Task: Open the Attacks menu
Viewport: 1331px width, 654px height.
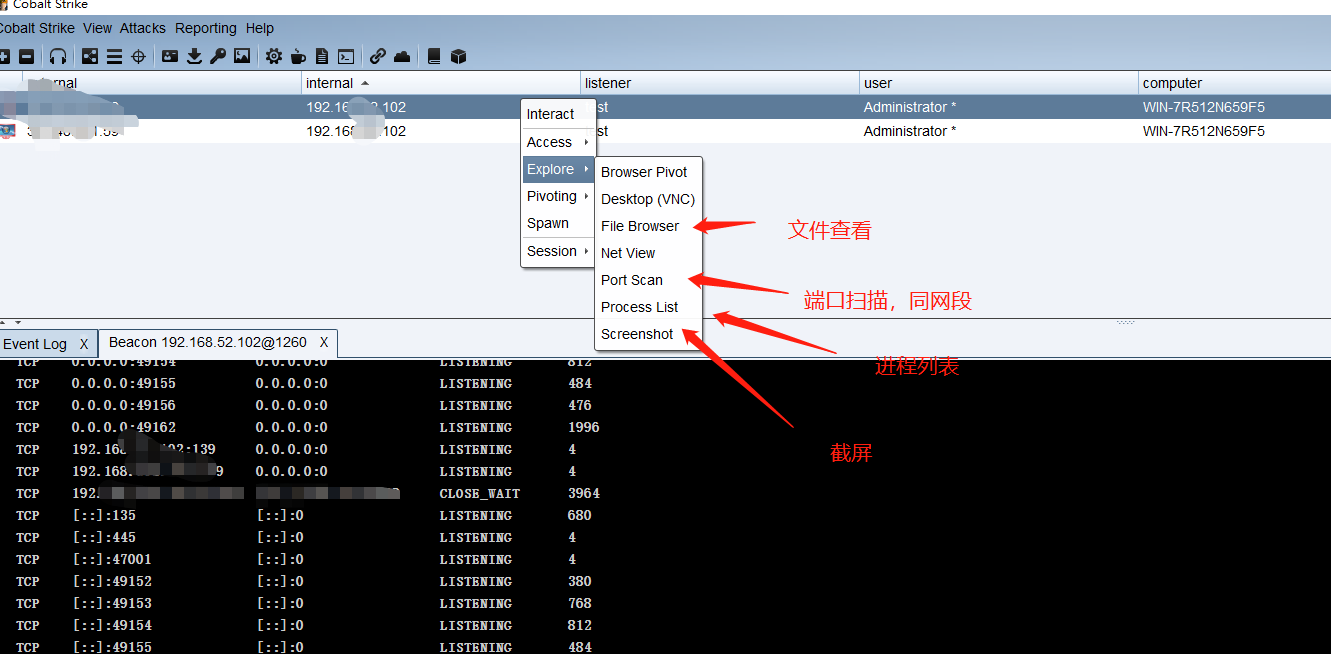Action: tap(143, 28)
